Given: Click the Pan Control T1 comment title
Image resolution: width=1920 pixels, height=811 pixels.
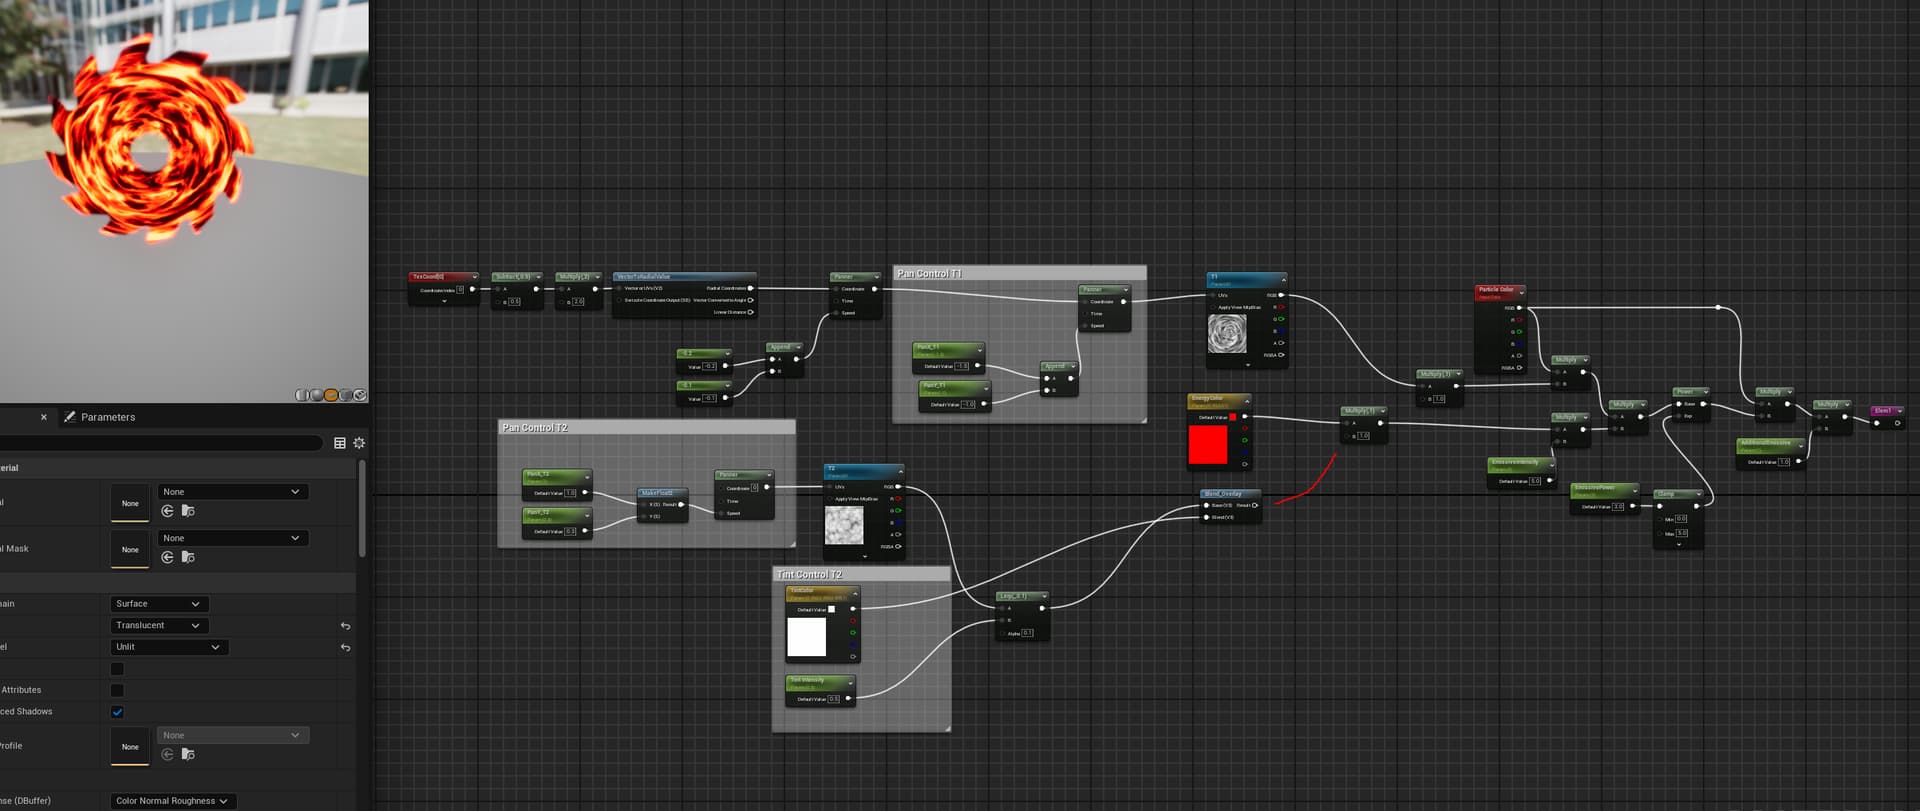Looking at the screenshot, I should click(x=929, y=273).
